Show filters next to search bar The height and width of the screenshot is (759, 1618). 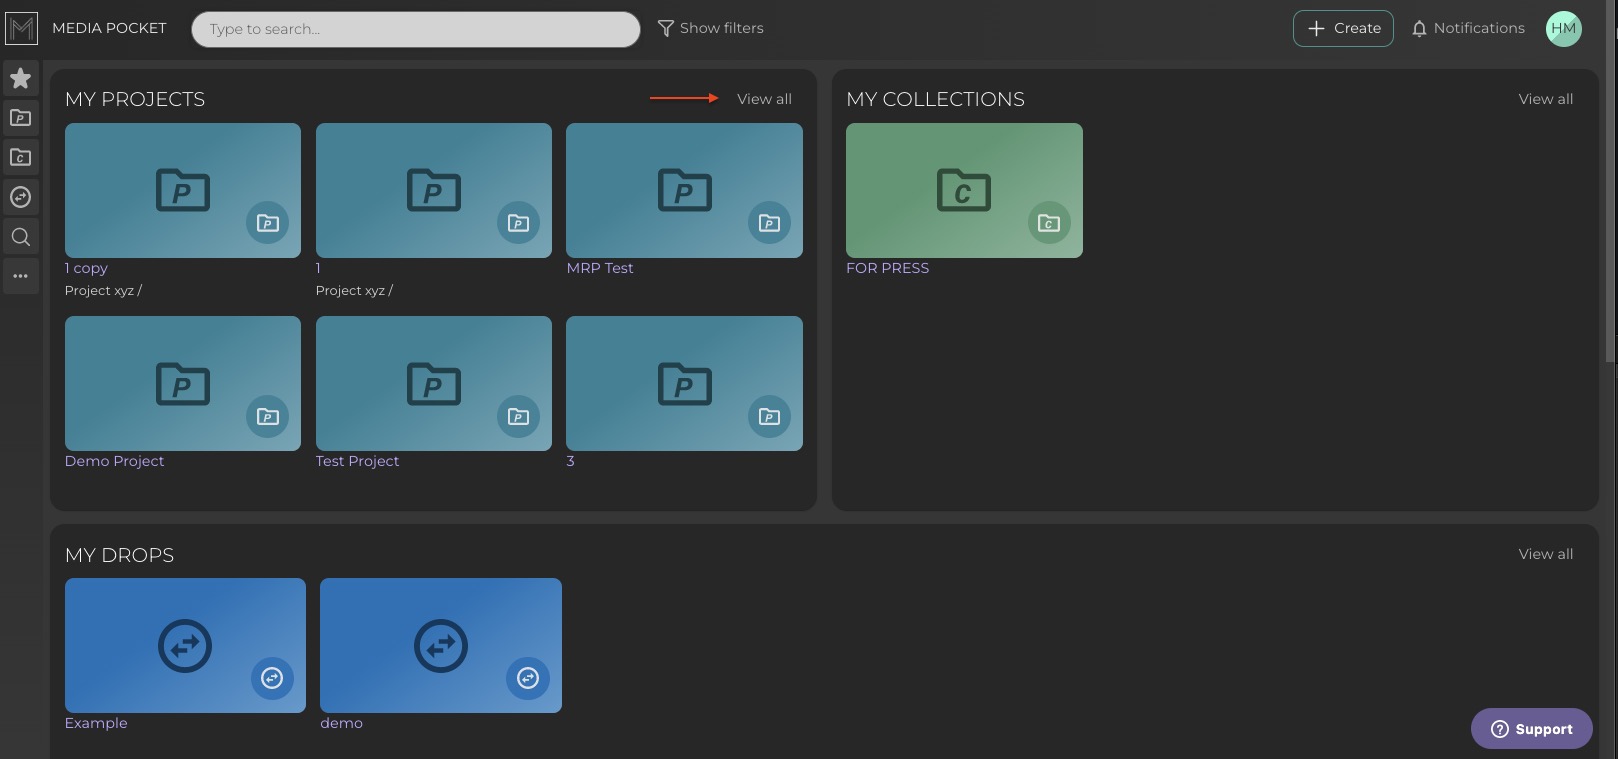click(710, 28)
